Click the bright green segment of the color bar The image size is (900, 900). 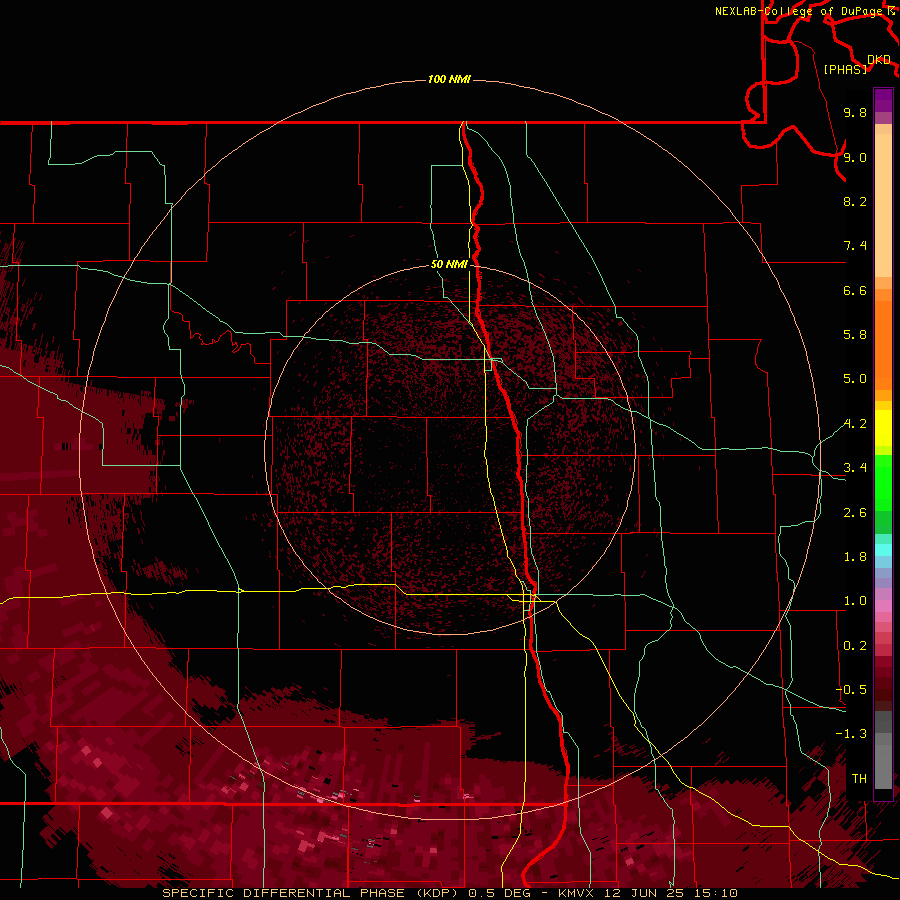click(883, 482)
